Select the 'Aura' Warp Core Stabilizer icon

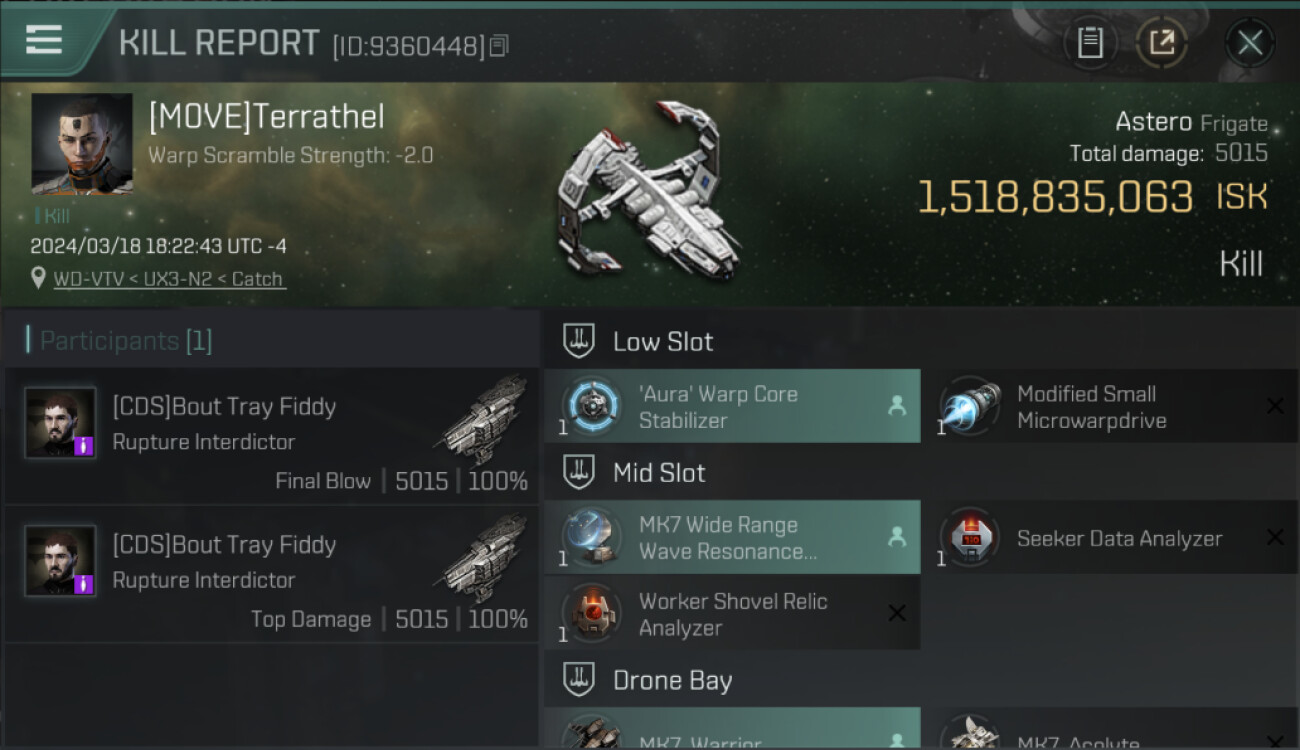pos(592,406)
